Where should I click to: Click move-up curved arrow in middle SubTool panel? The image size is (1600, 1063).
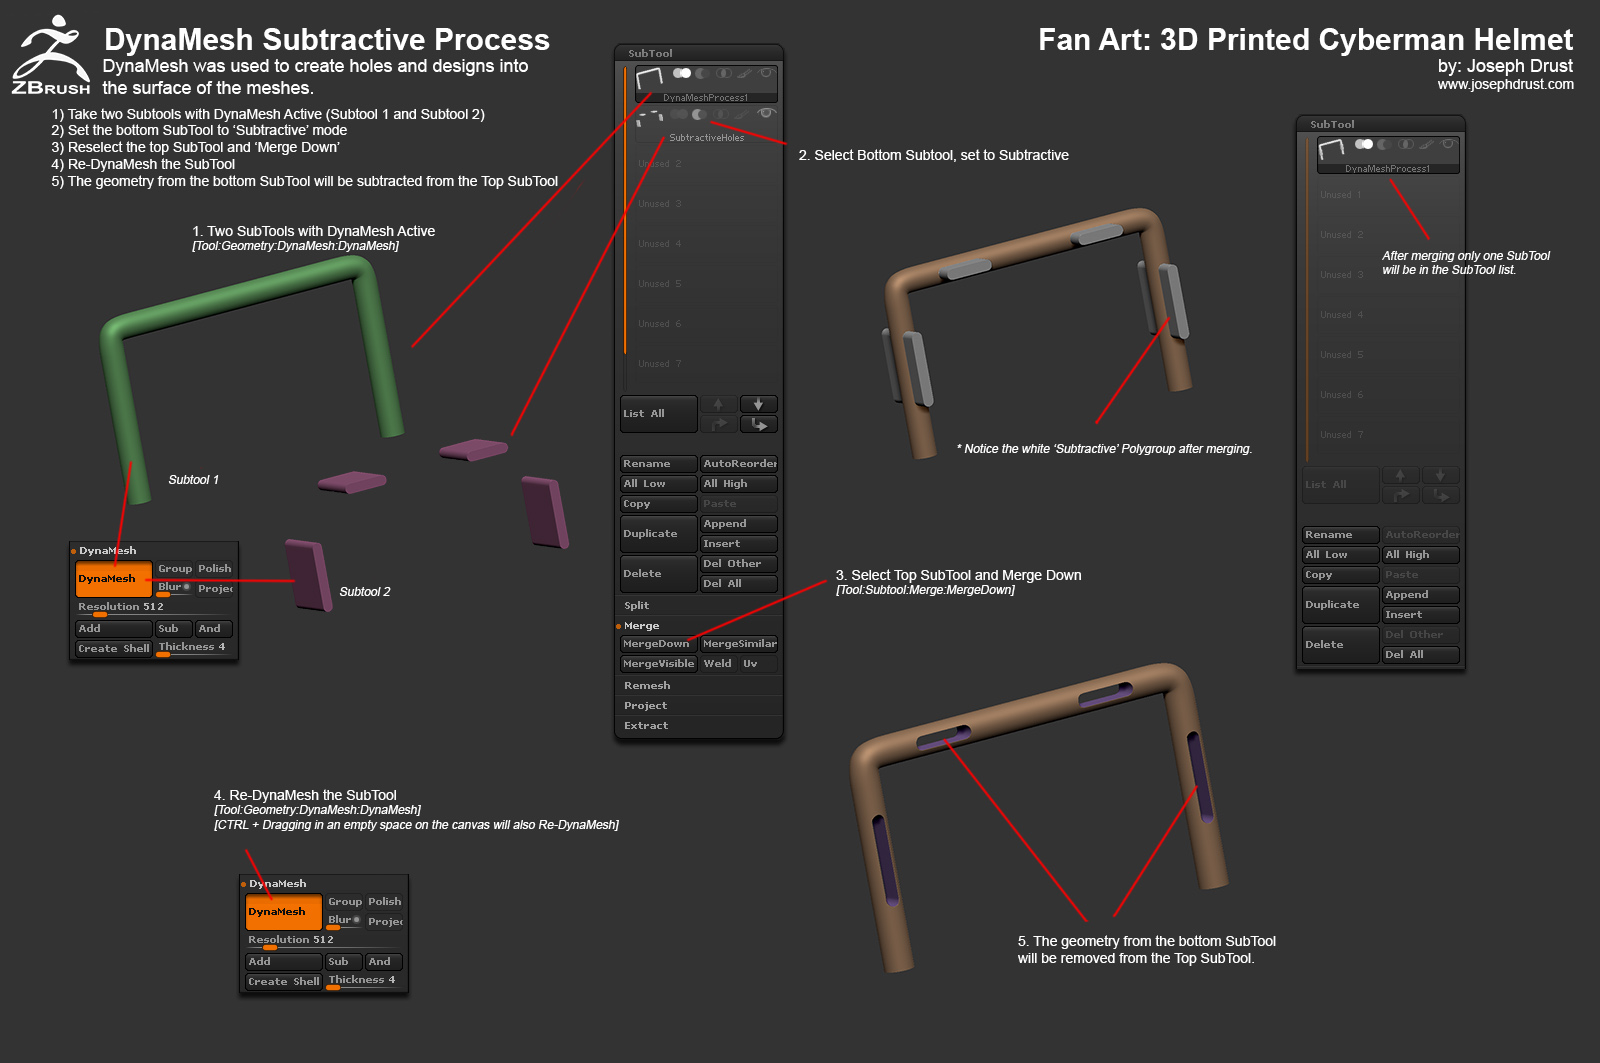point(718,424)
